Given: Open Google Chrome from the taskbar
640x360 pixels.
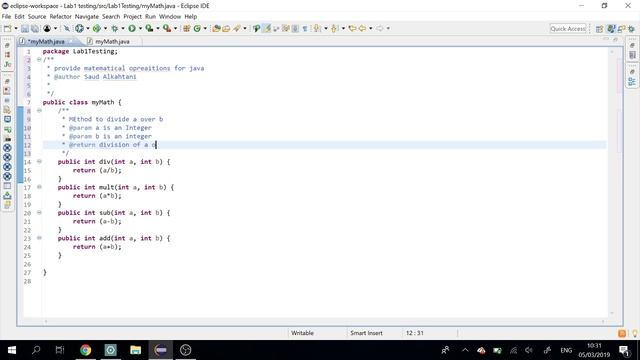Looking at the screenshot, I should [85, 350].
